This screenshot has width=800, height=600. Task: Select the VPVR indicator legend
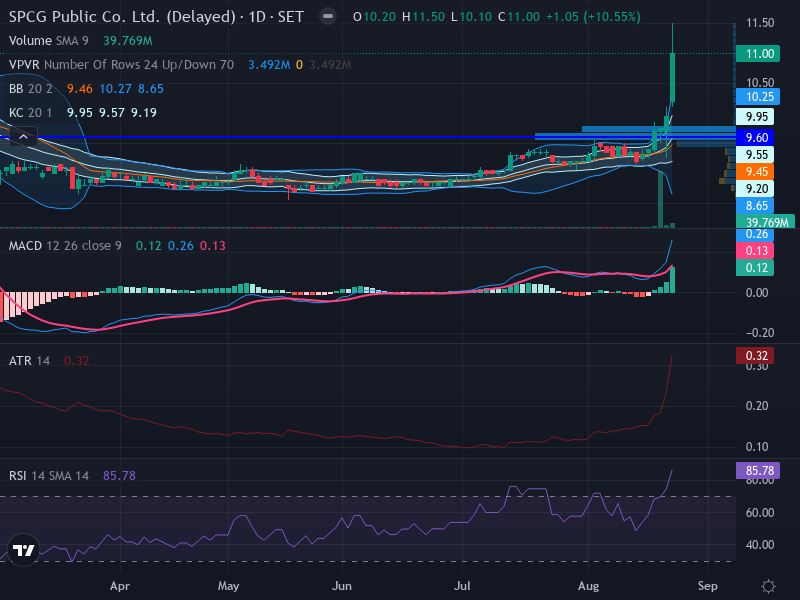[121, 65]
